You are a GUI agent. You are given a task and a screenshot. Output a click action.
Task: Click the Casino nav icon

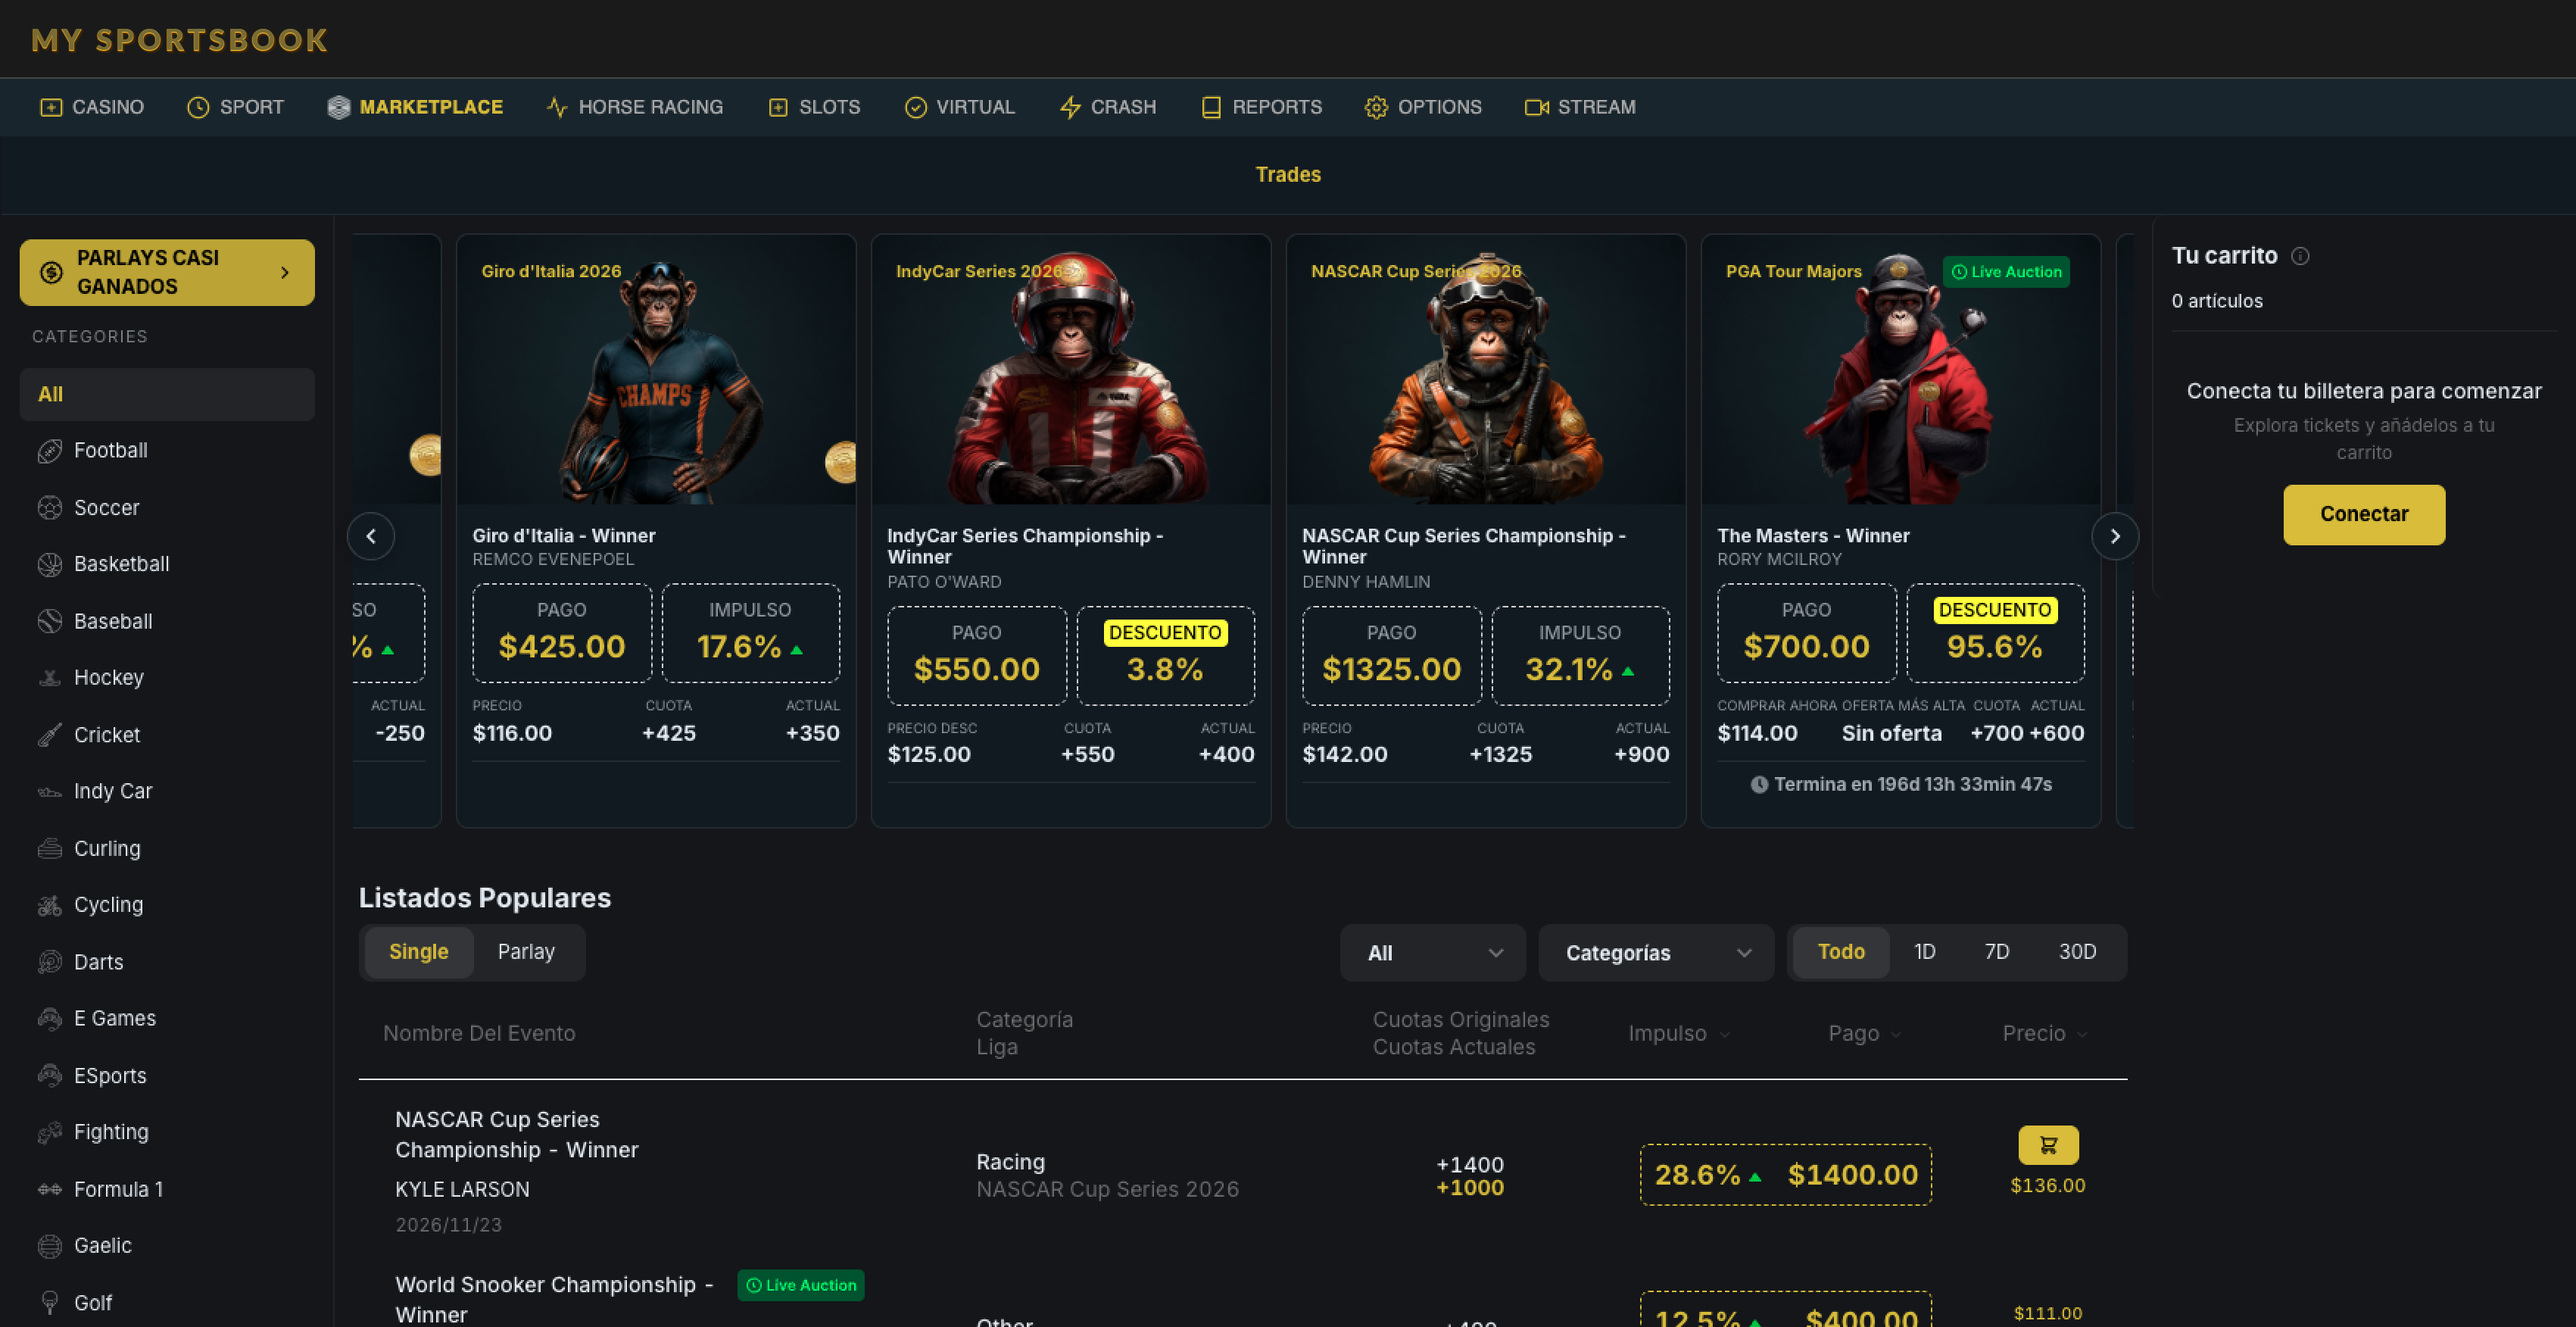point(51,107)
